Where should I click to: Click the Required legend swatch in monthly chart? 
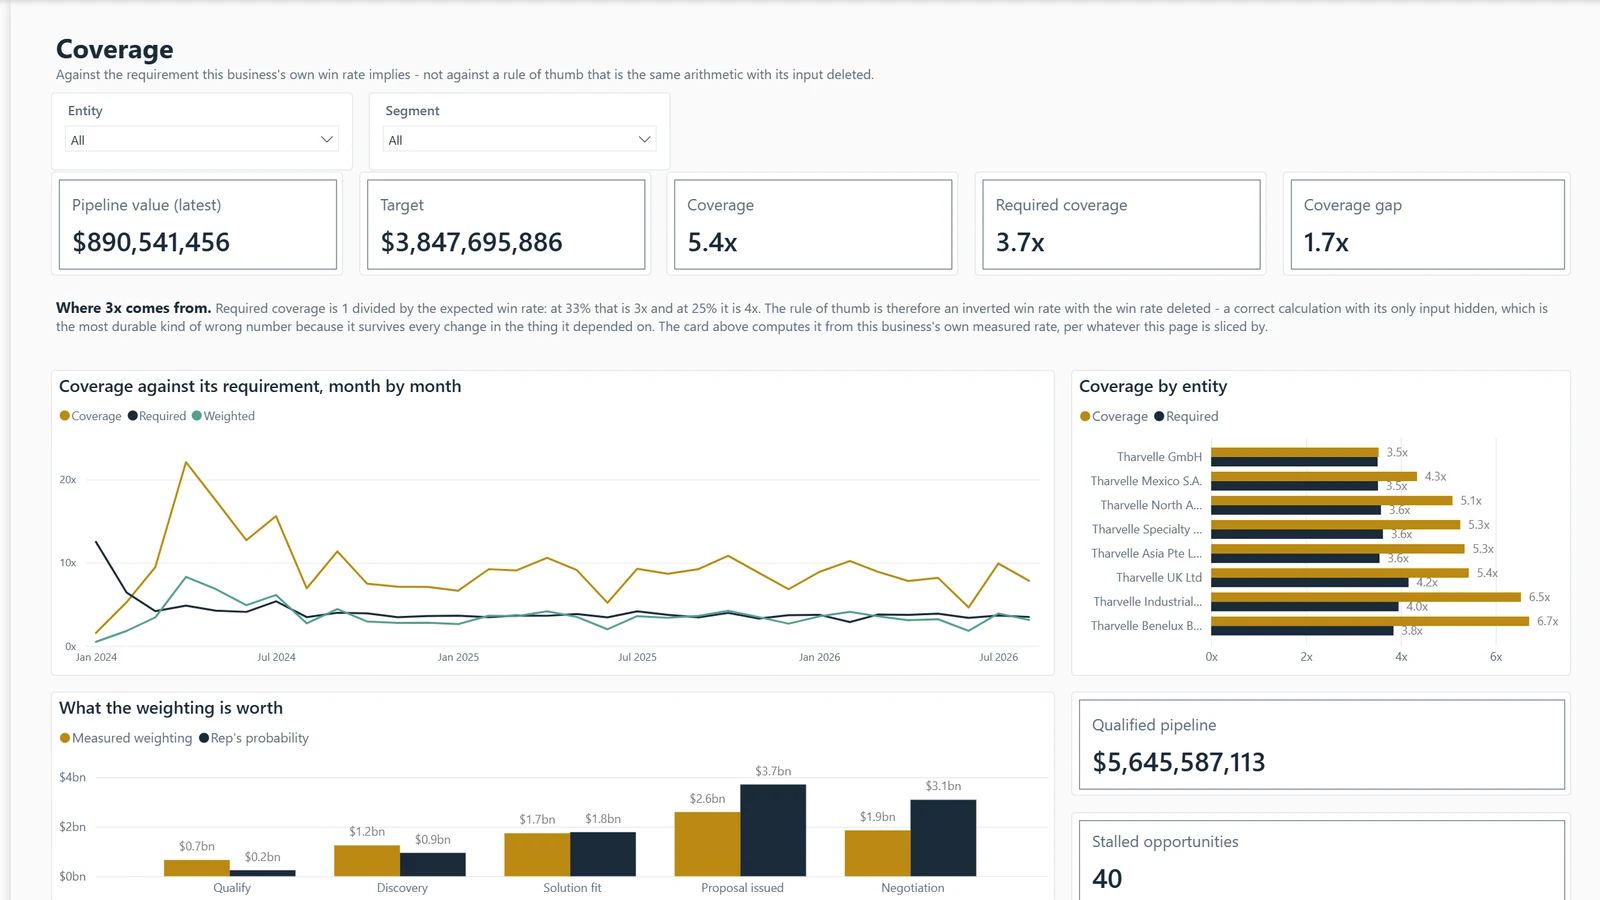click(132, 416)
